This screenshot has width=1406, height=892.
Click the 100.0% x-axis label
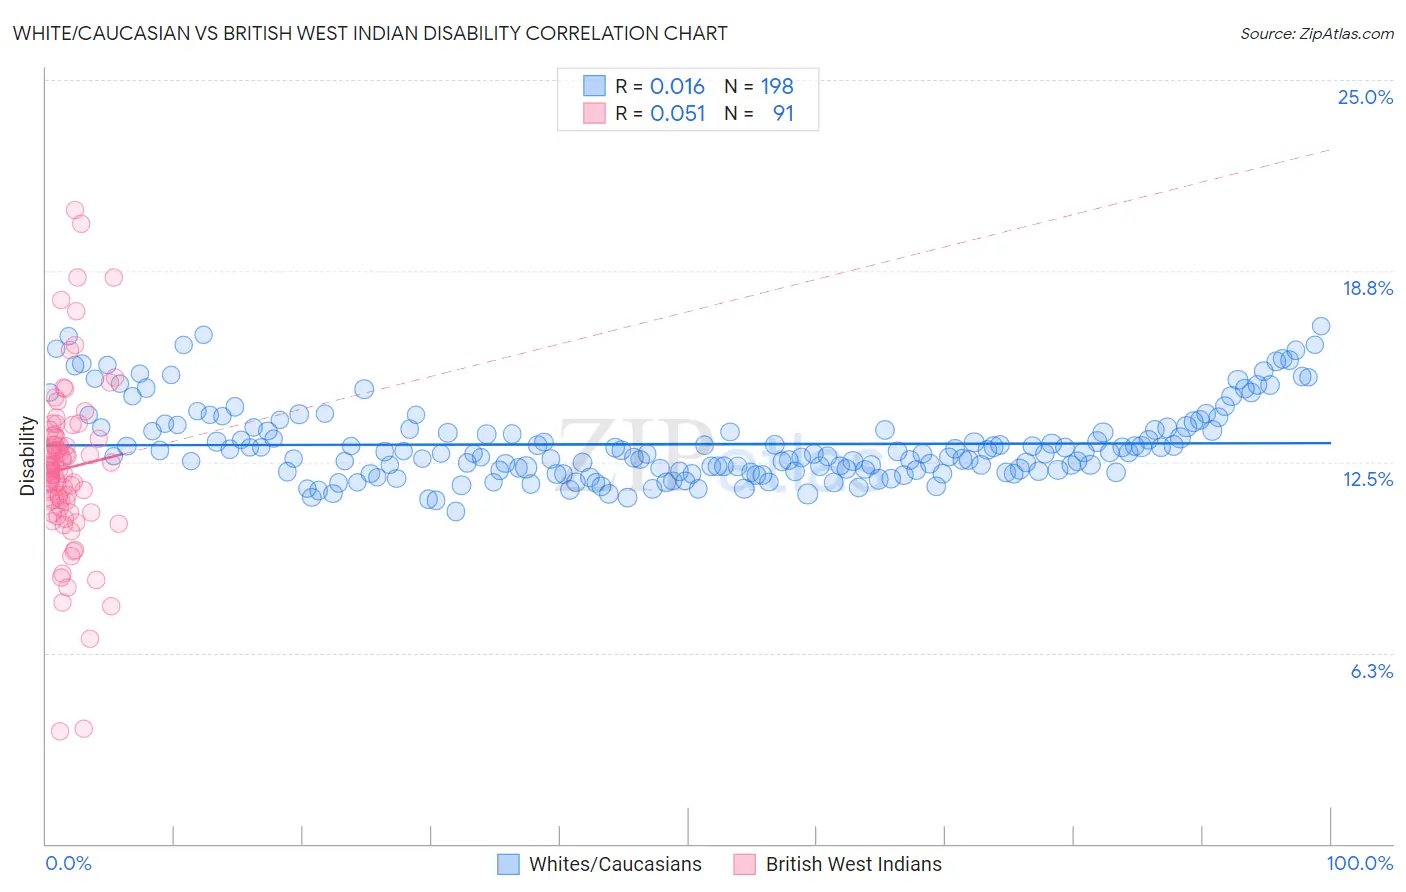click(1360, 863)
